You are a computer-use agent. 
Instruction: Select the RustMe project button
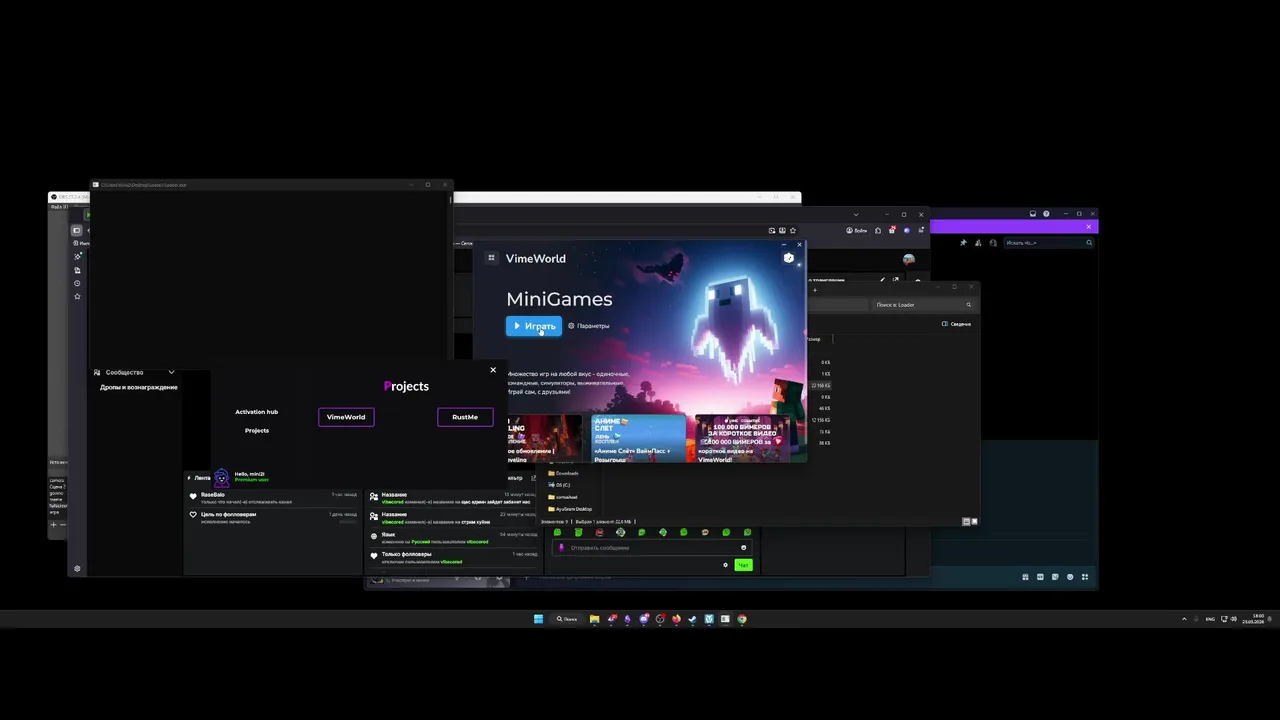point(465,417)
